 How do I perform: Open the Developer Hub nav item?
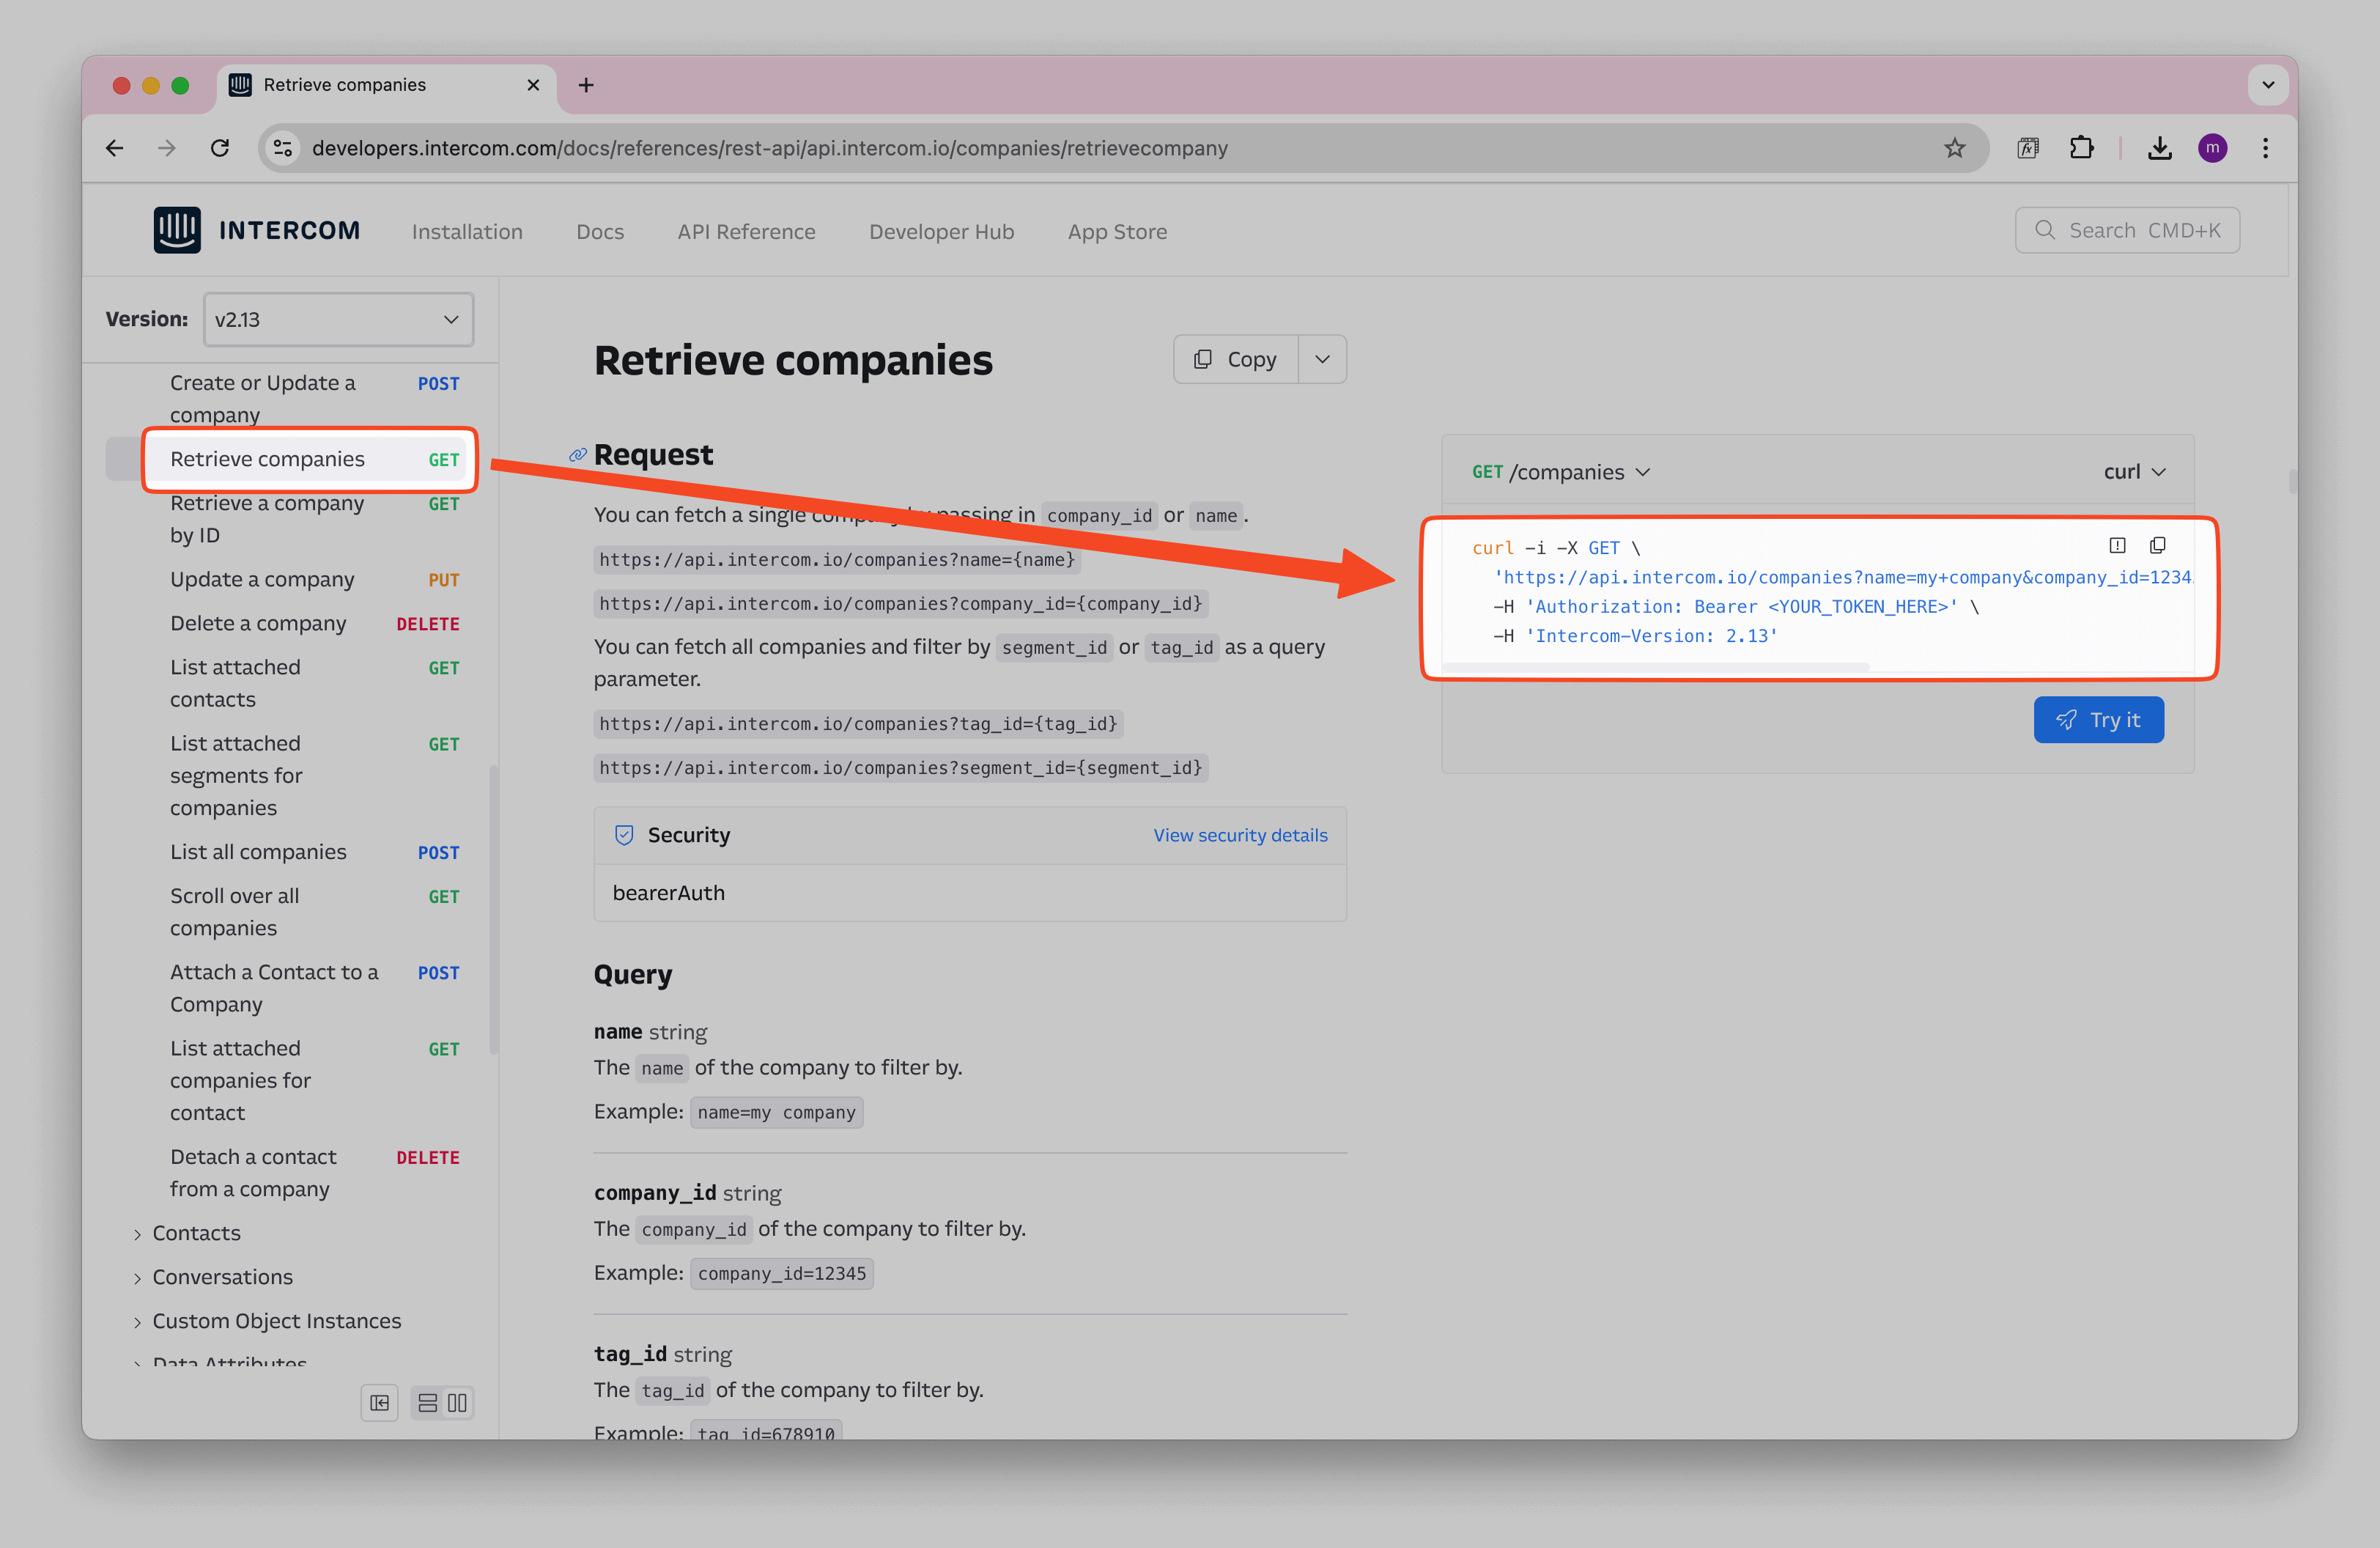click(x=941, y=232)
